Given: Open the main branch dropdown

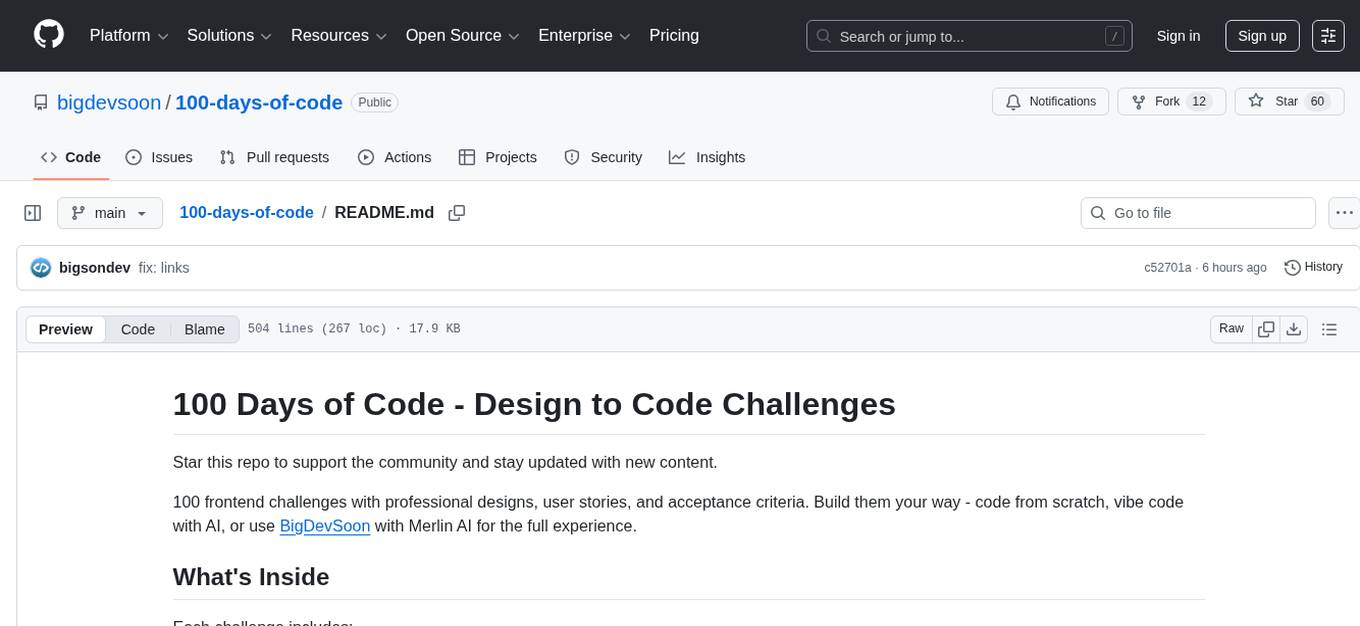Looking at the screenshot, I should coord(110,213).
